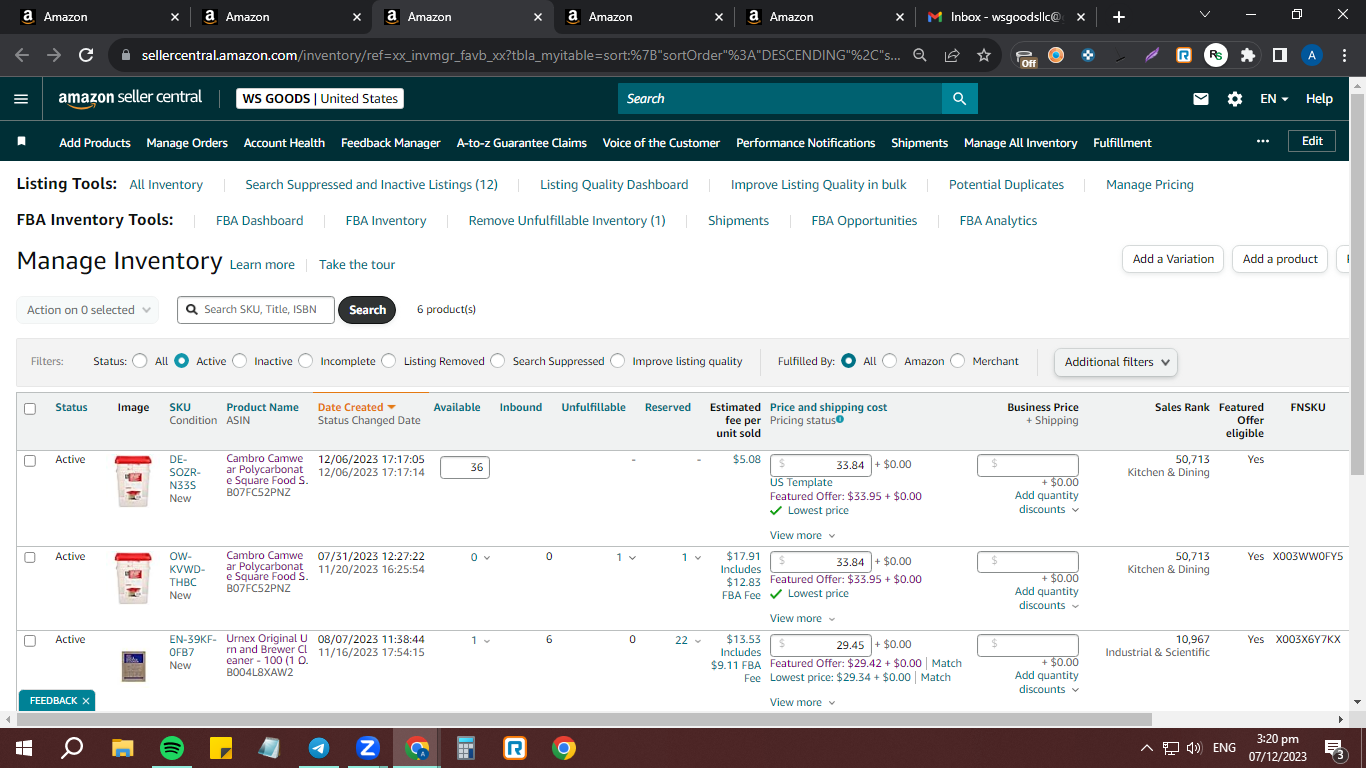
Task: Open the Action on 0 selected dropdown
Action: coord(88,310)
